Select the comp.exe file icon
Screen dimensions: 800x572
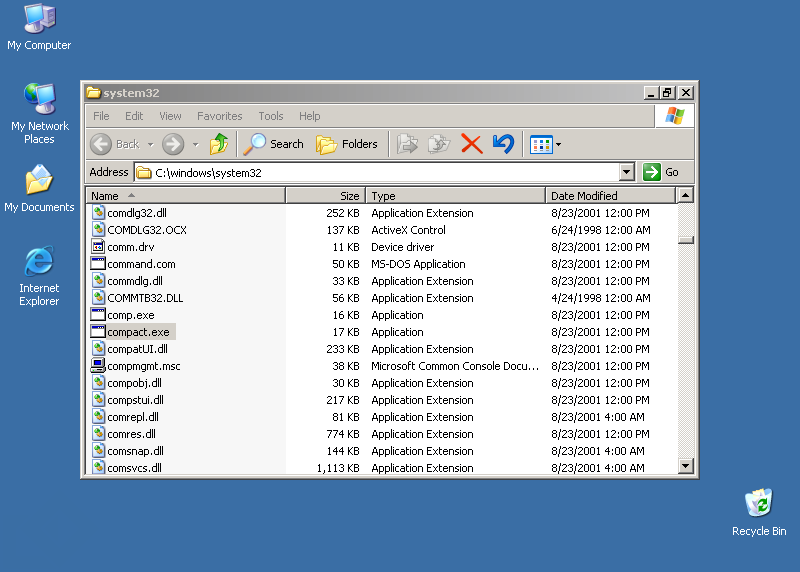(98, 314)
